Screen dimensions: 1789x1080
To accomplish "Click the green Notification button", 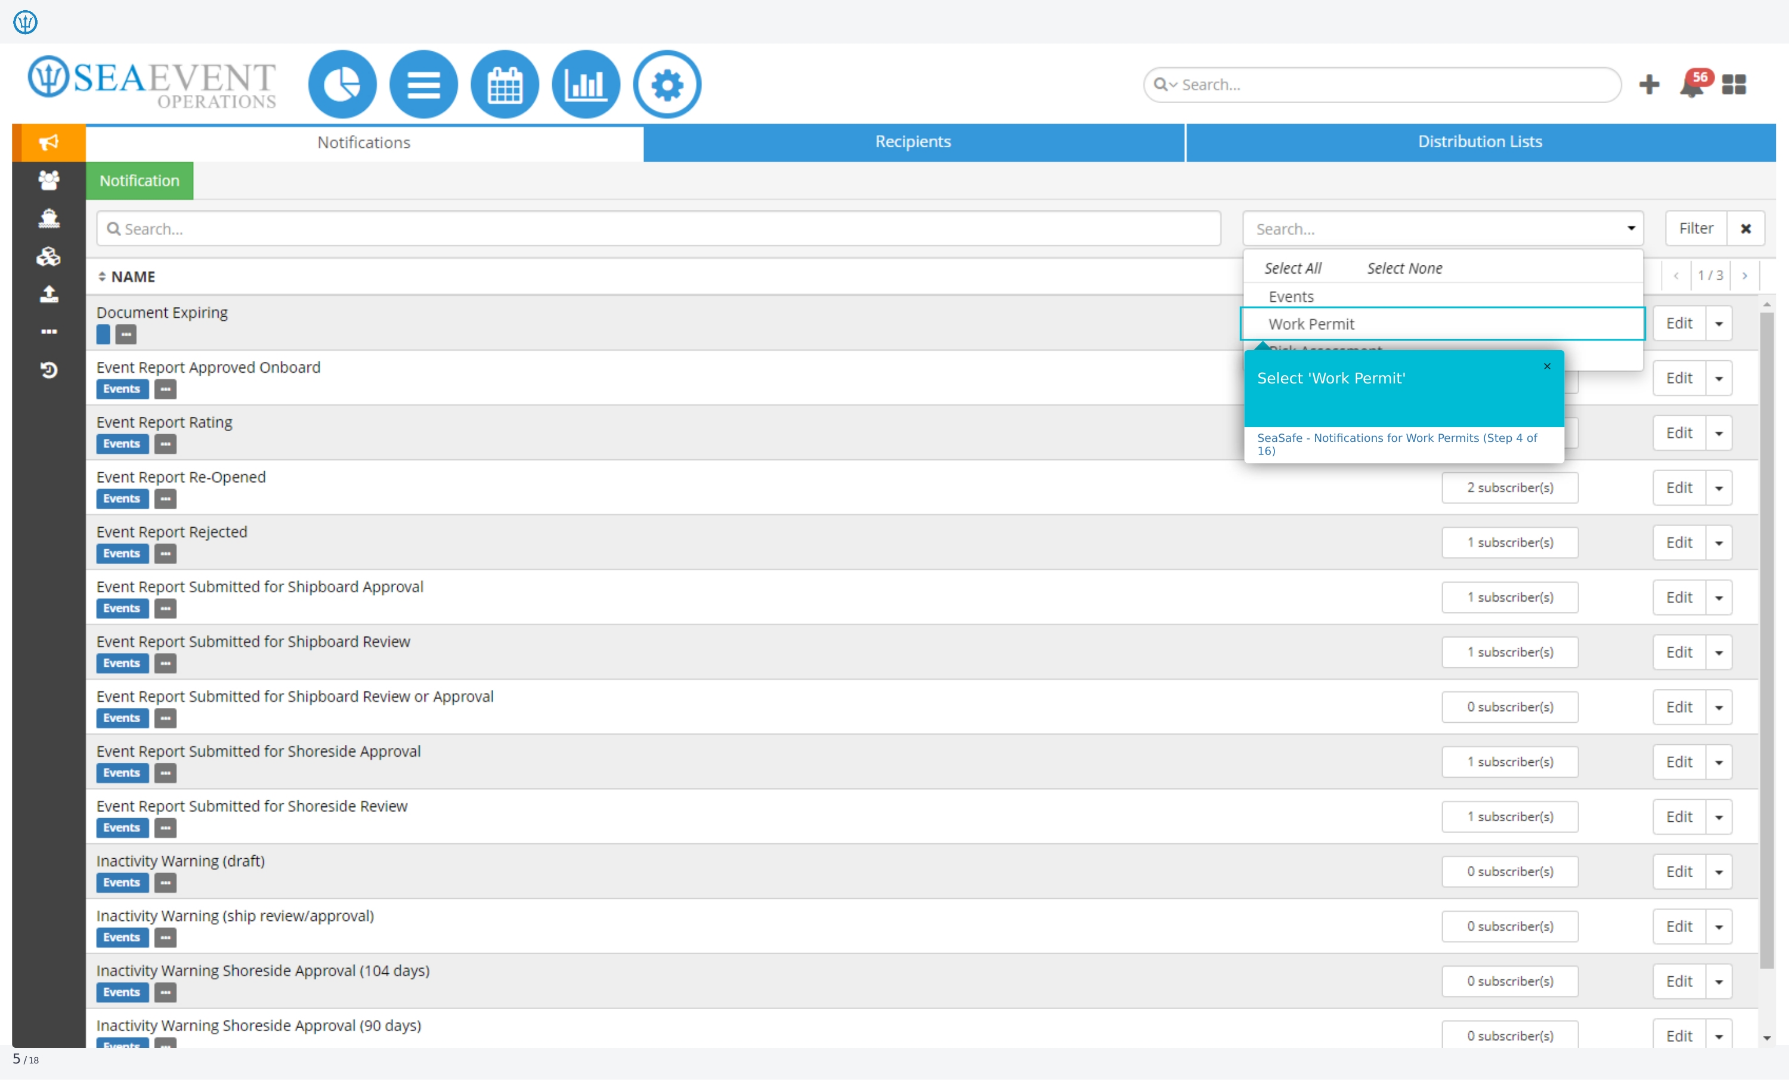I will click(139, 181).
